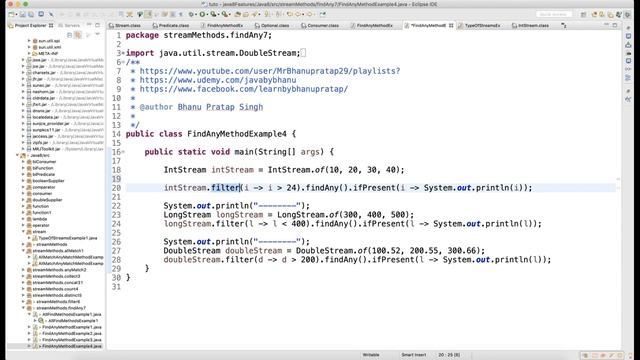Click the Collapse All icon in Project Explorer
The height and width of the screenshot is (360, 640).
69,35
